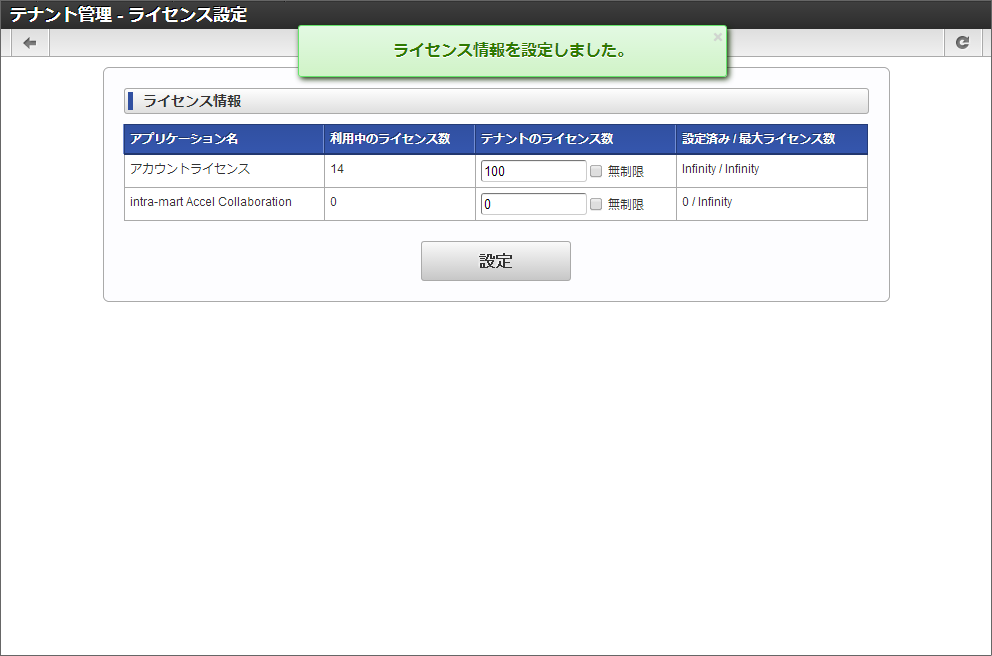This screenshot has width=992, height=656.
Task: Dismiss the green success notification
Action: tap(717, 36)
